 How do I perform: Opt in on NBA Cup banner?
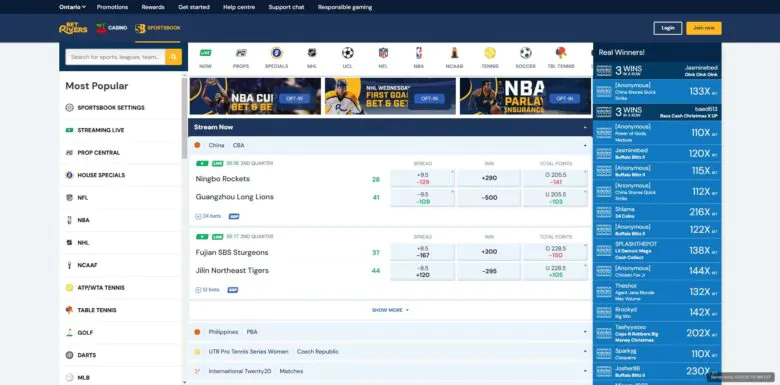[294, 98]
